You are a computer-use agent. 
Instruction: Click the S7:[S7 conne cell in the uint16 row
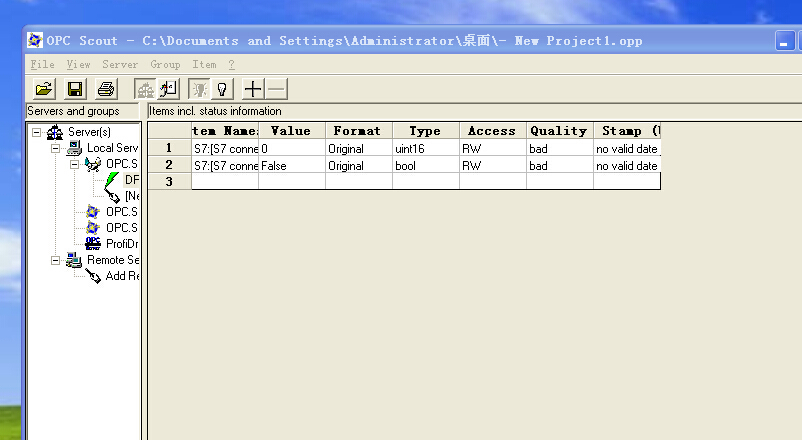tap(225, 148)
